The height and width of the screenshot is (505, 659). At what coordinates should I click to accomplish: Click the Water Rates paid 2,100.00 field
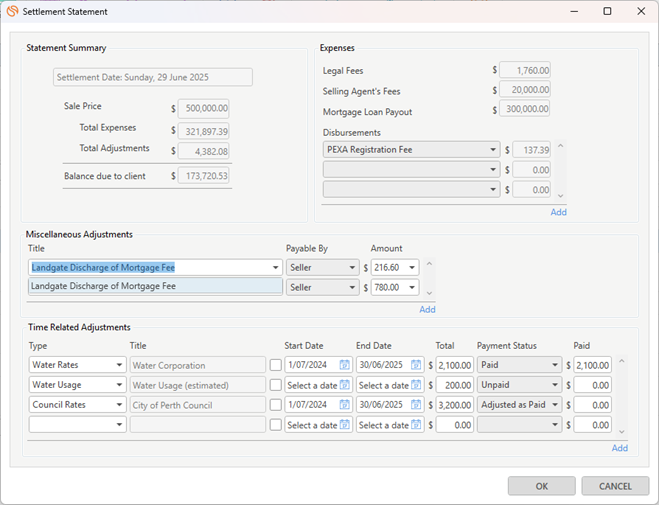(x=592, y=365)
